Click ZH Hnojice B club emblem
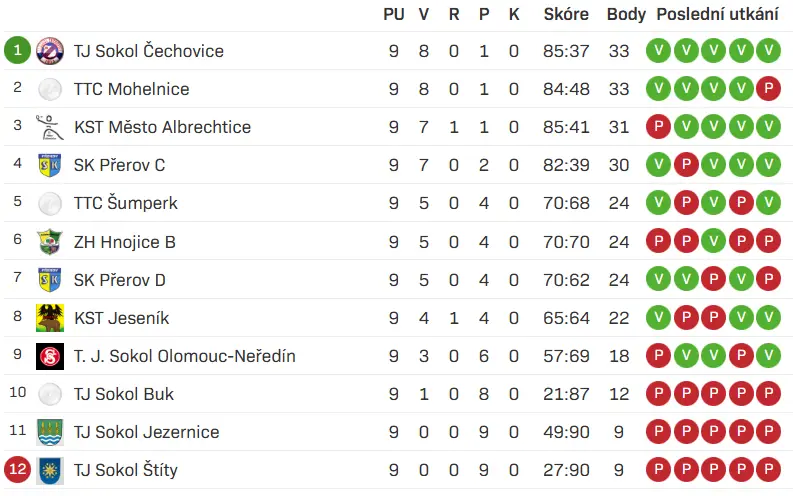Screen dimensions: 793x496 (50, 241)
